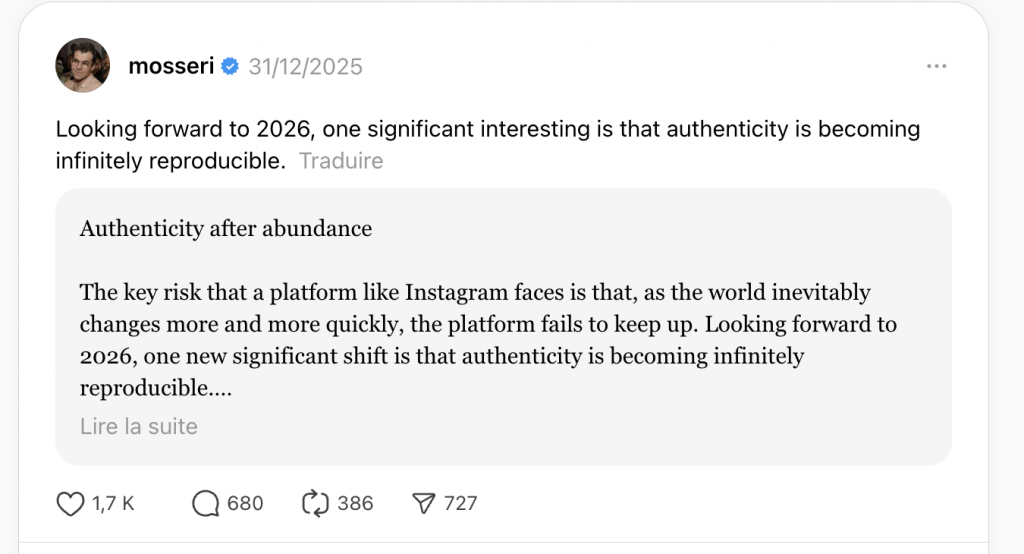Repost using the repost arrows icon
This screenshot has width=1024, height=554.
click(315, 504)
